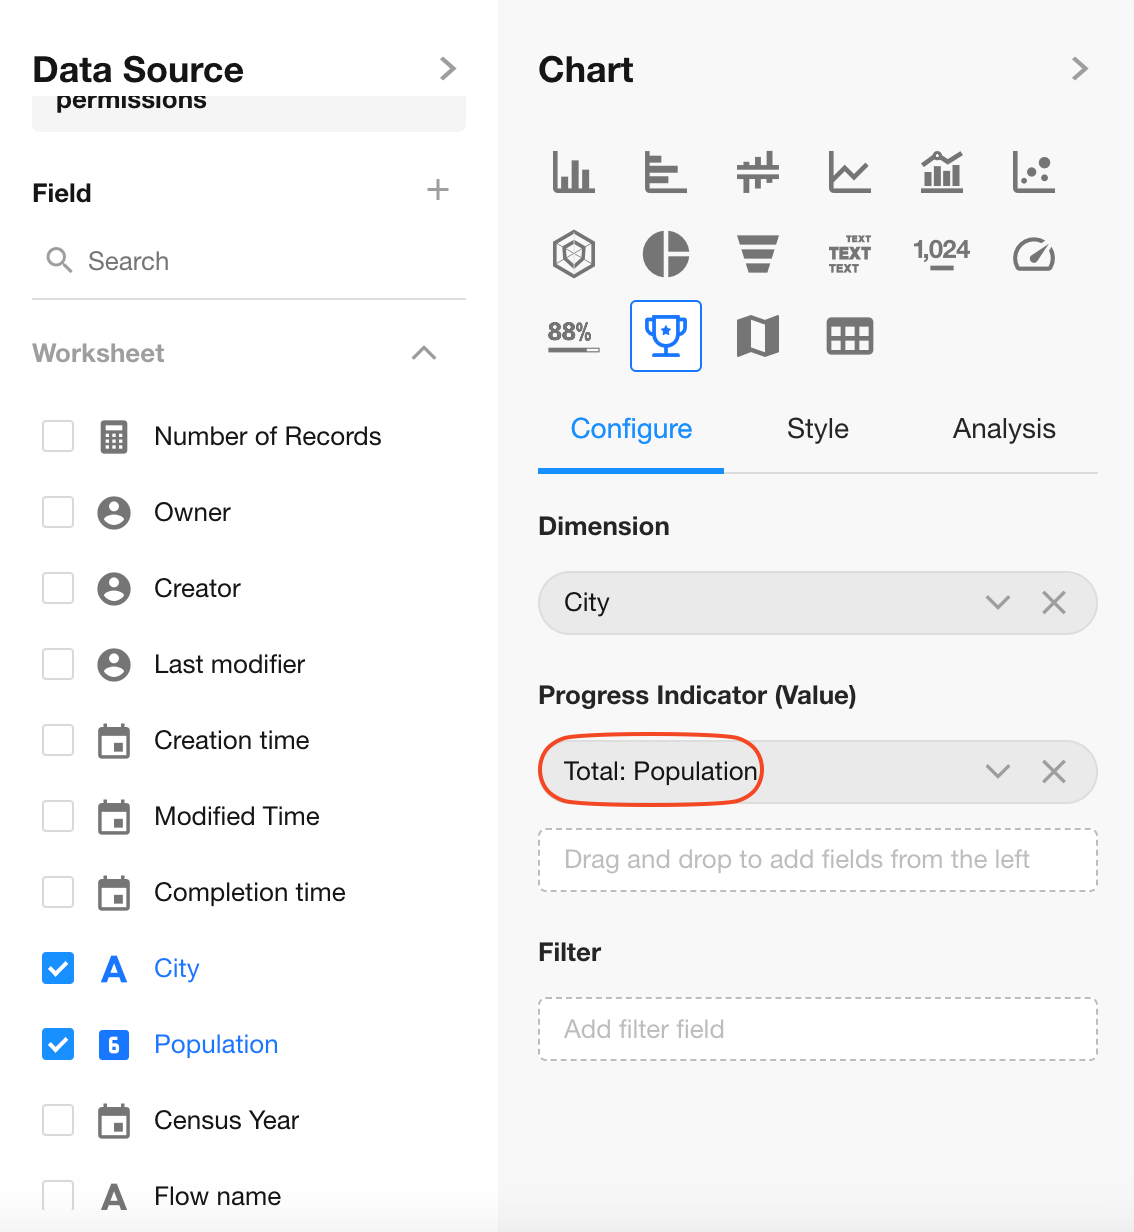Screen dimensions: 1134x1232
Task: Select the gauge chart icon
Action: [1033, 254]
